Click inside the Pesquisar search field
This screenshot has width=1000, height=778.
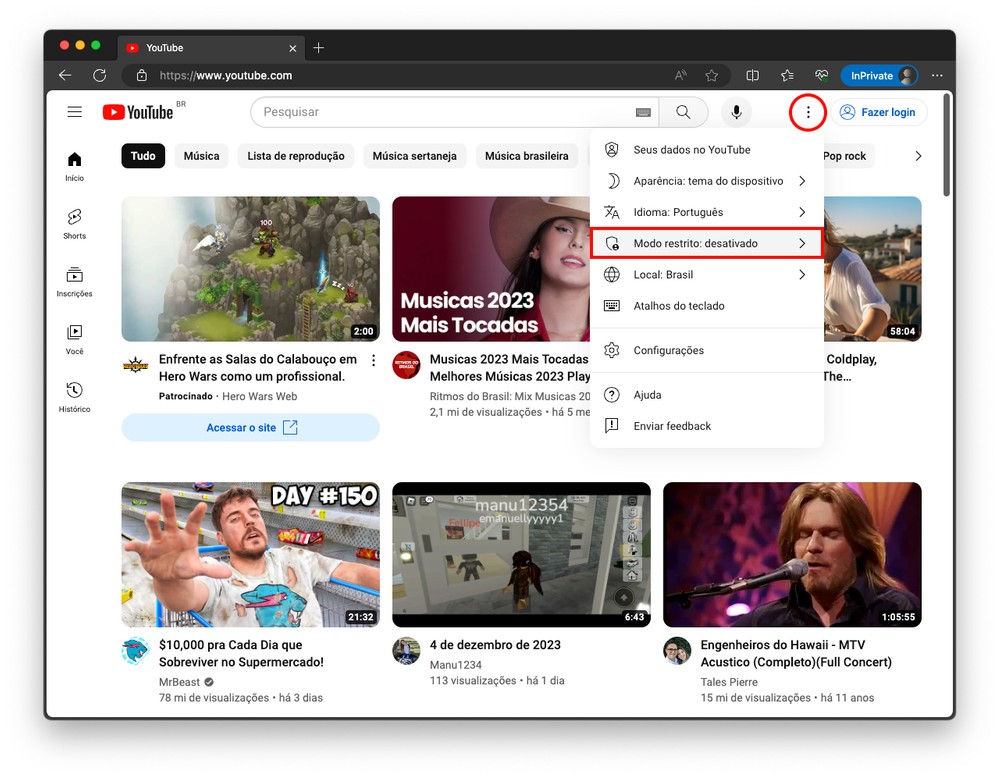(440, 112)
